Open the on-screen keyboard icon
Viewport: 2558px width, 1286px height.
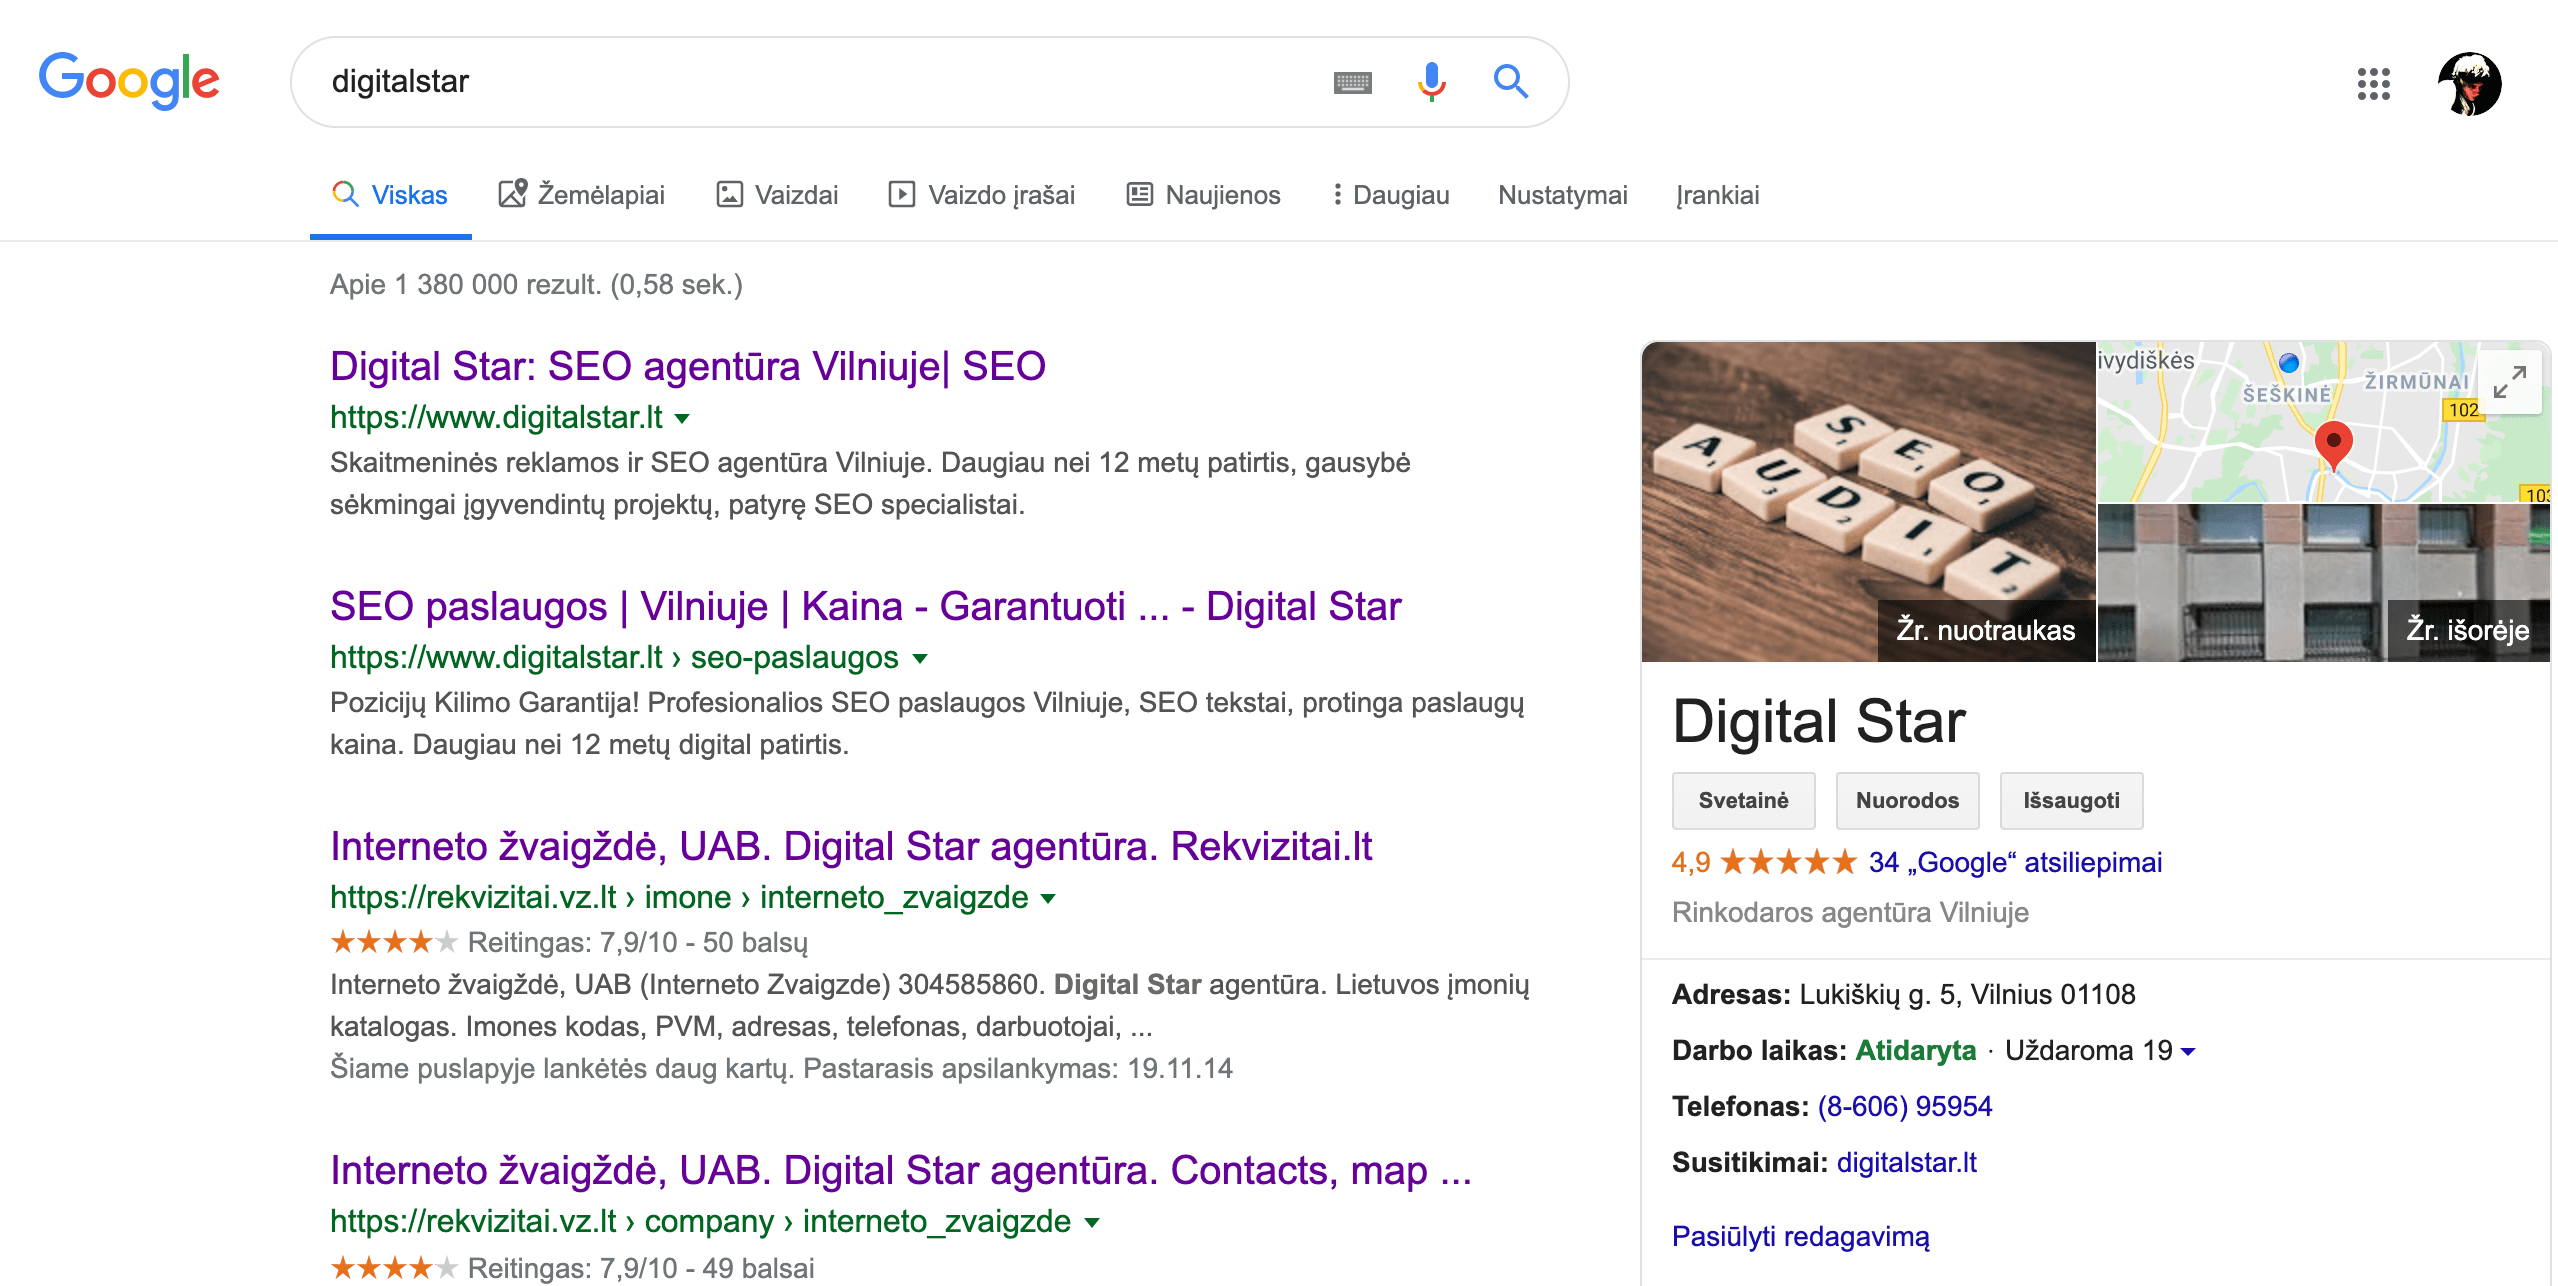[1352, 82]
